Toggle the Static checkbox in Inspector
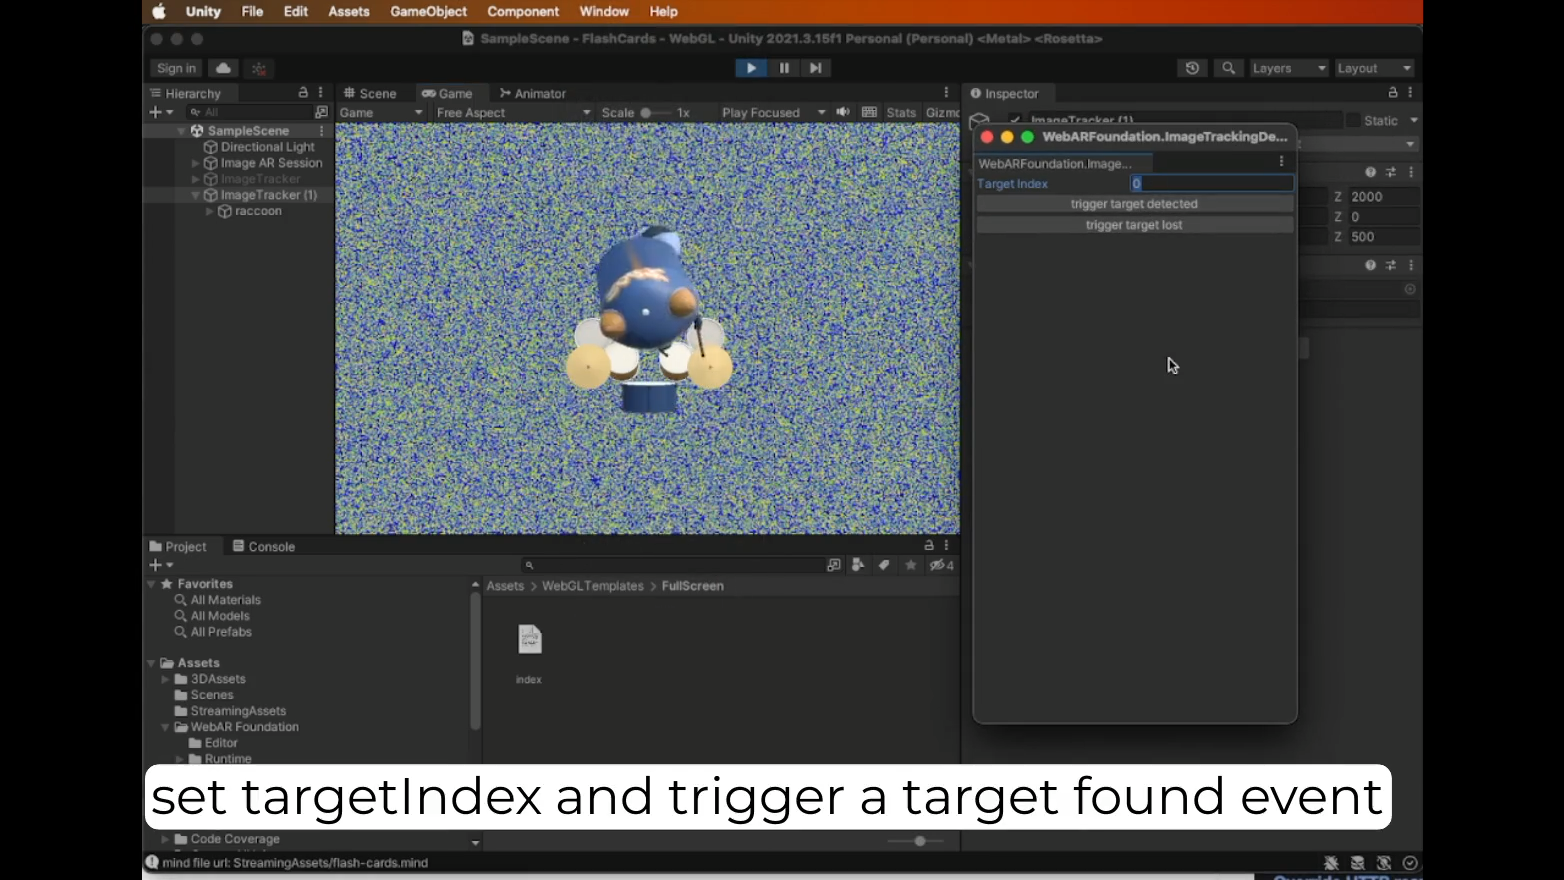Screen dimensions: 1564x880 point(1353,120)
